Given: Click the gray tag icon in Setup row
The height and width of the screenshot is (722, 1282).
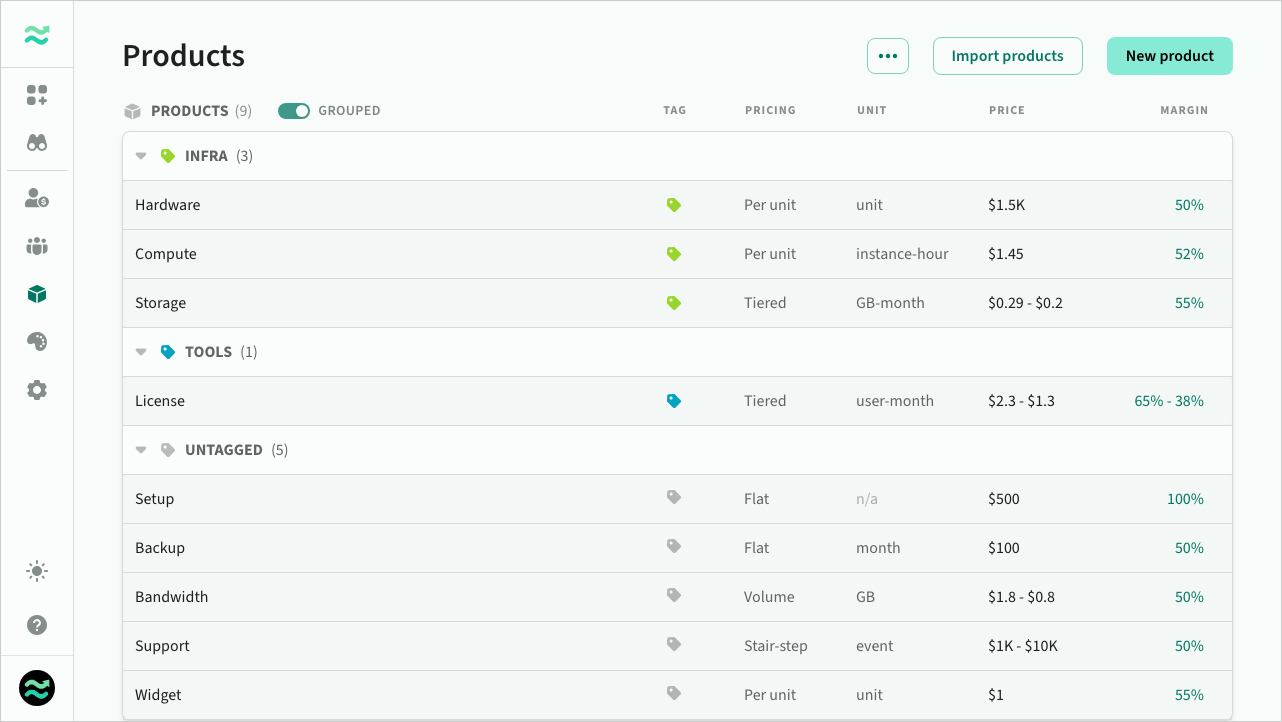Looking at the screenshot, I should pos(674,497).
